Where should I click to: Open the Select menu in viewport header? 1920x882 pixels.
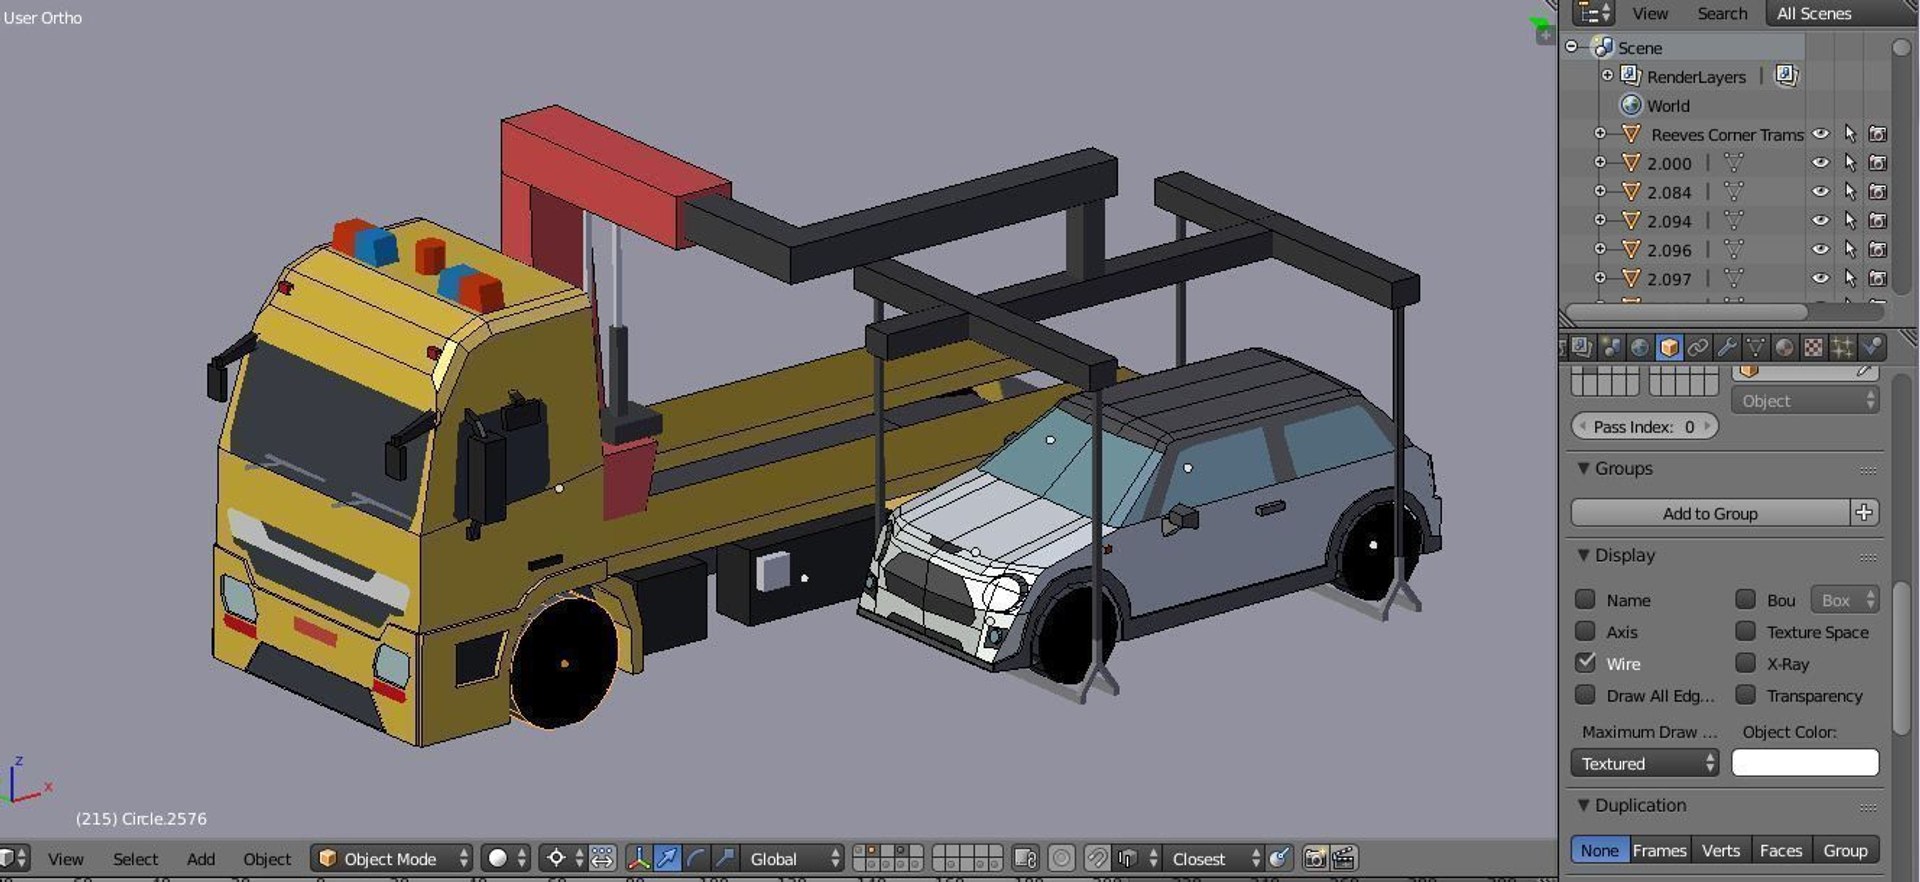coord(135,859)
